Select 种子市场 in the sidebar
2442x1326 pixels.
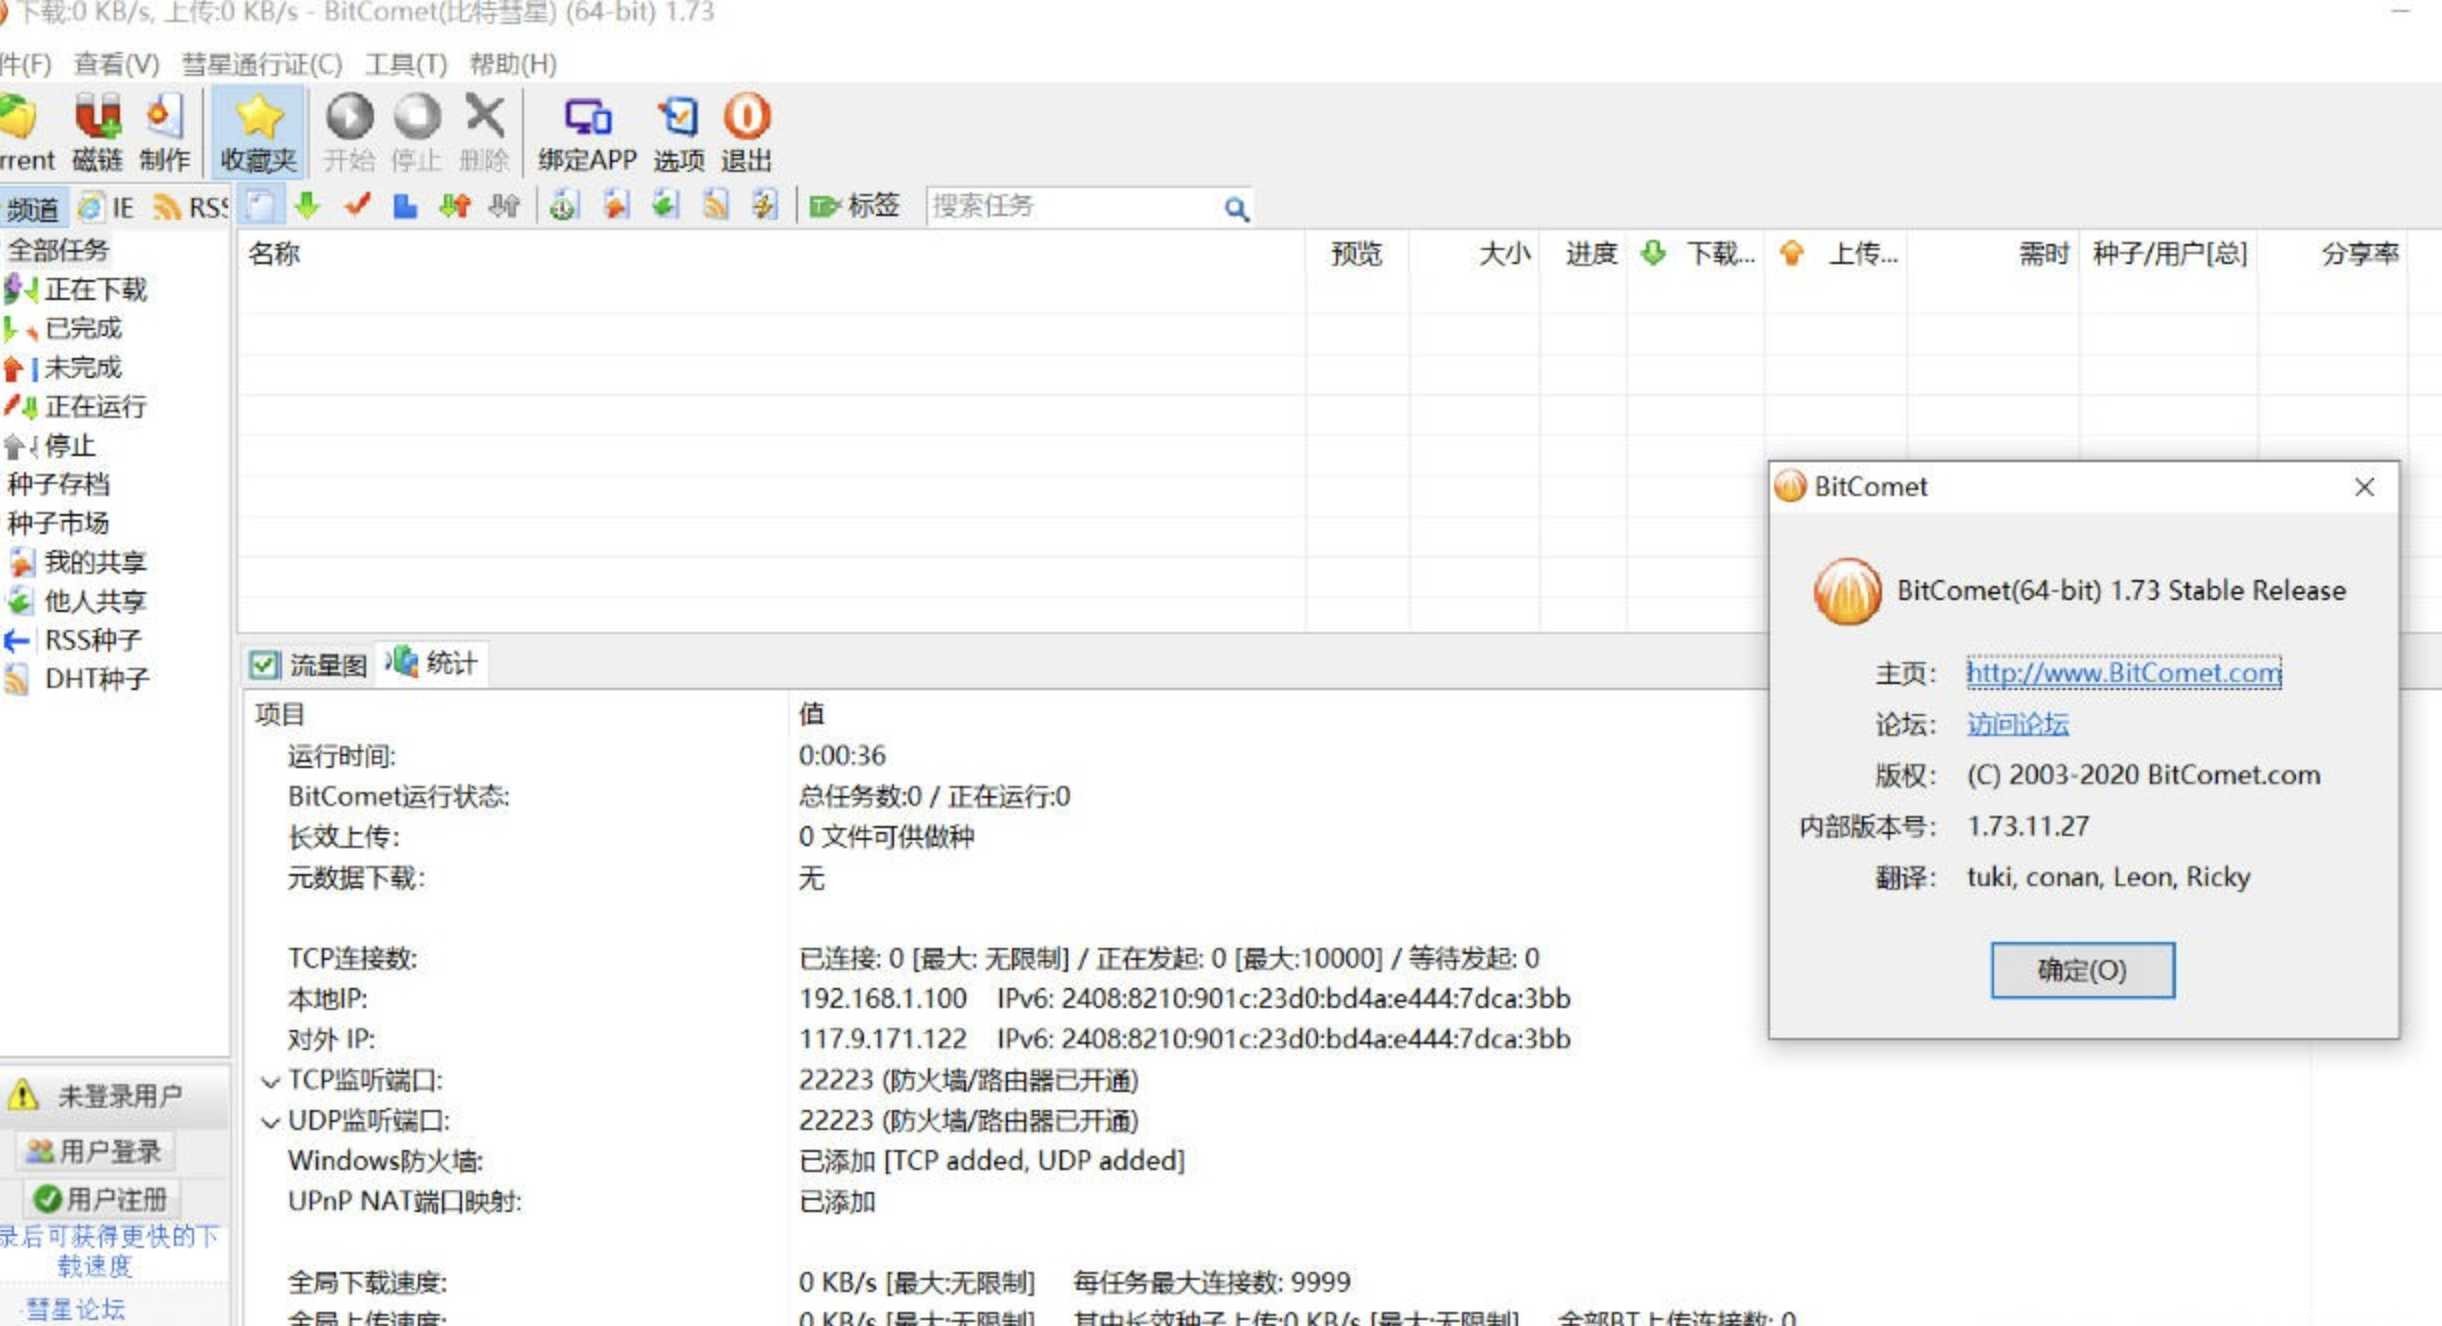click(x=58, y=523)
